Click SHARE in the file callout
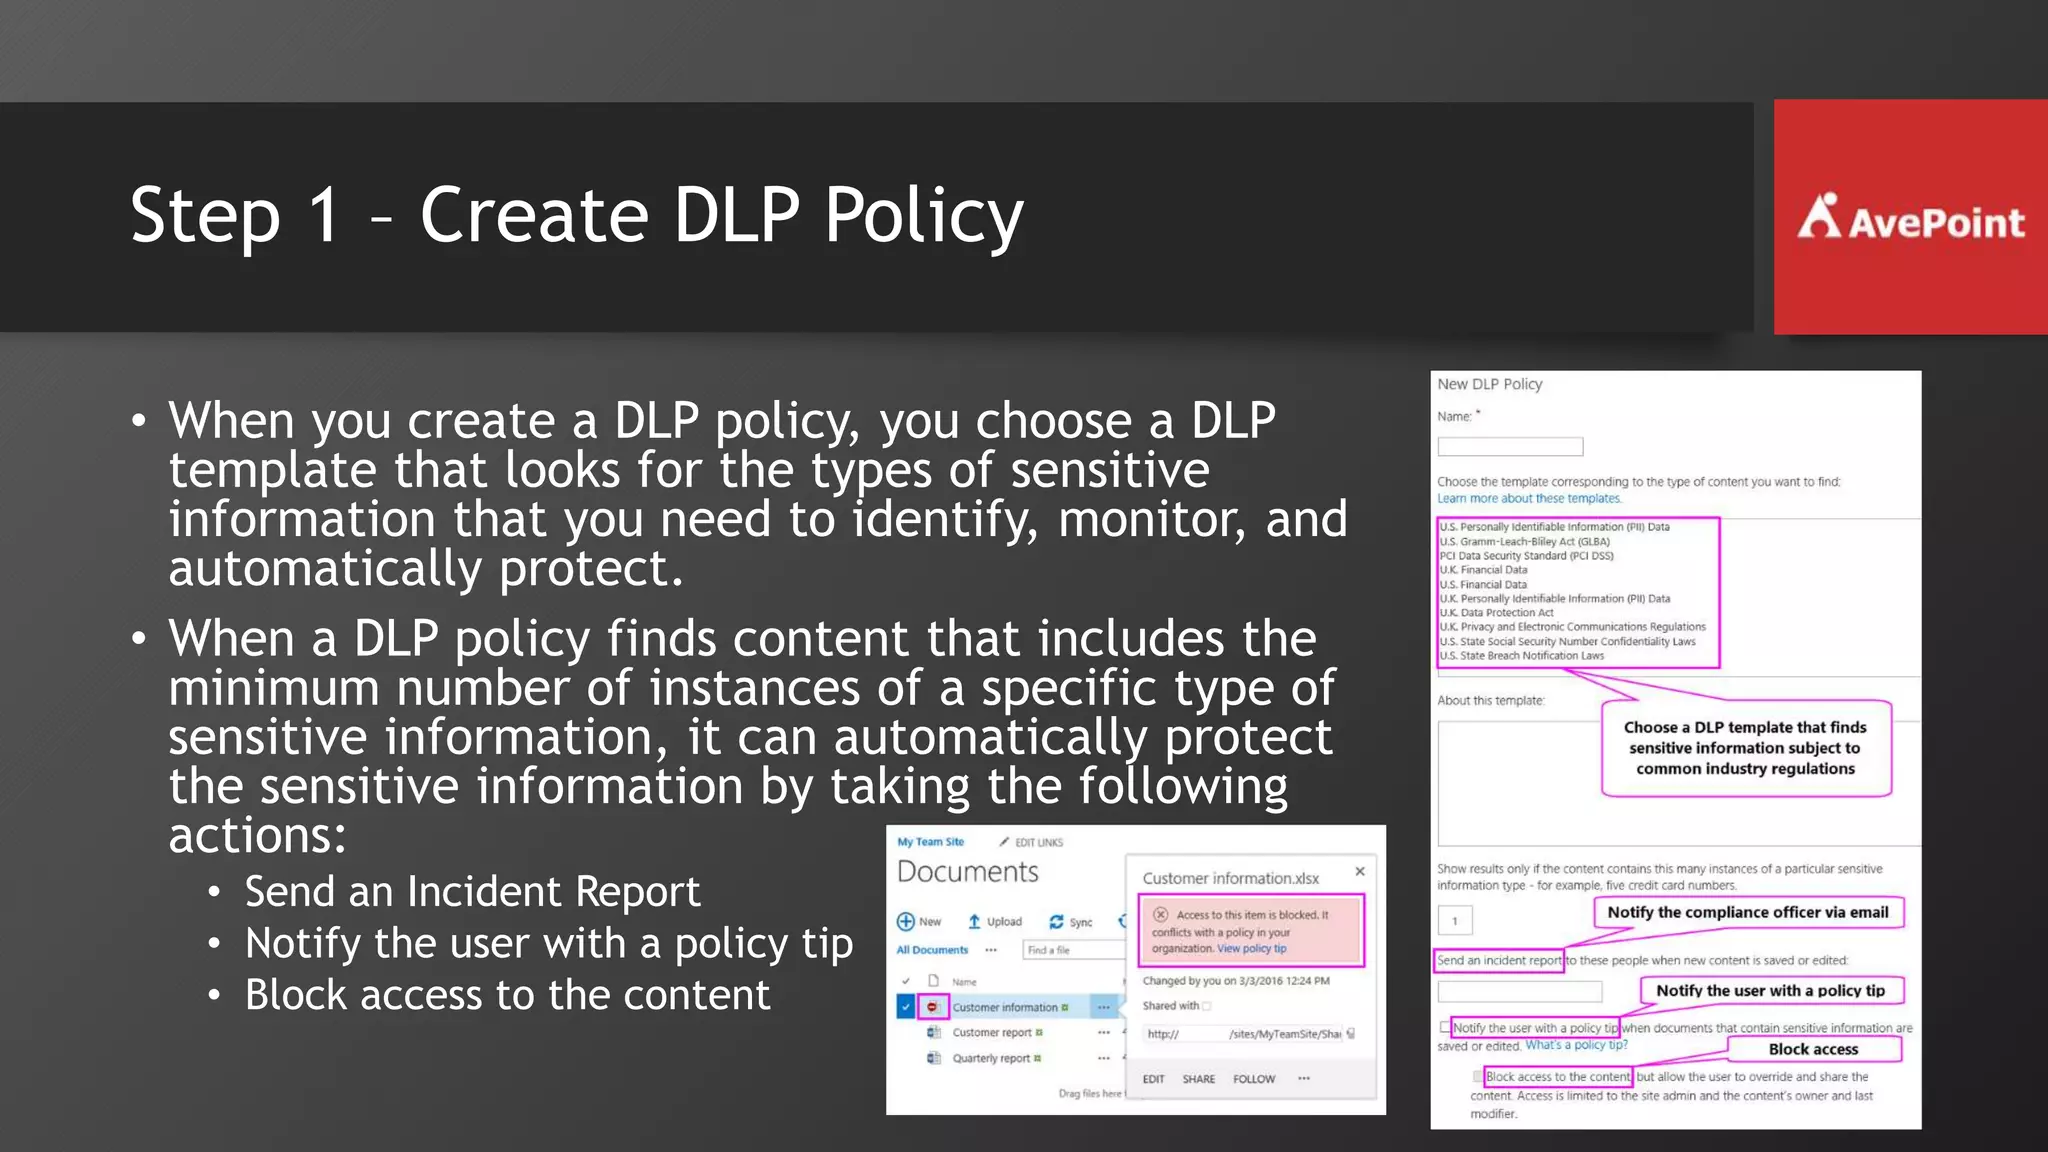This screenshot has width=2048, height=1152. pos(1198,1079)
